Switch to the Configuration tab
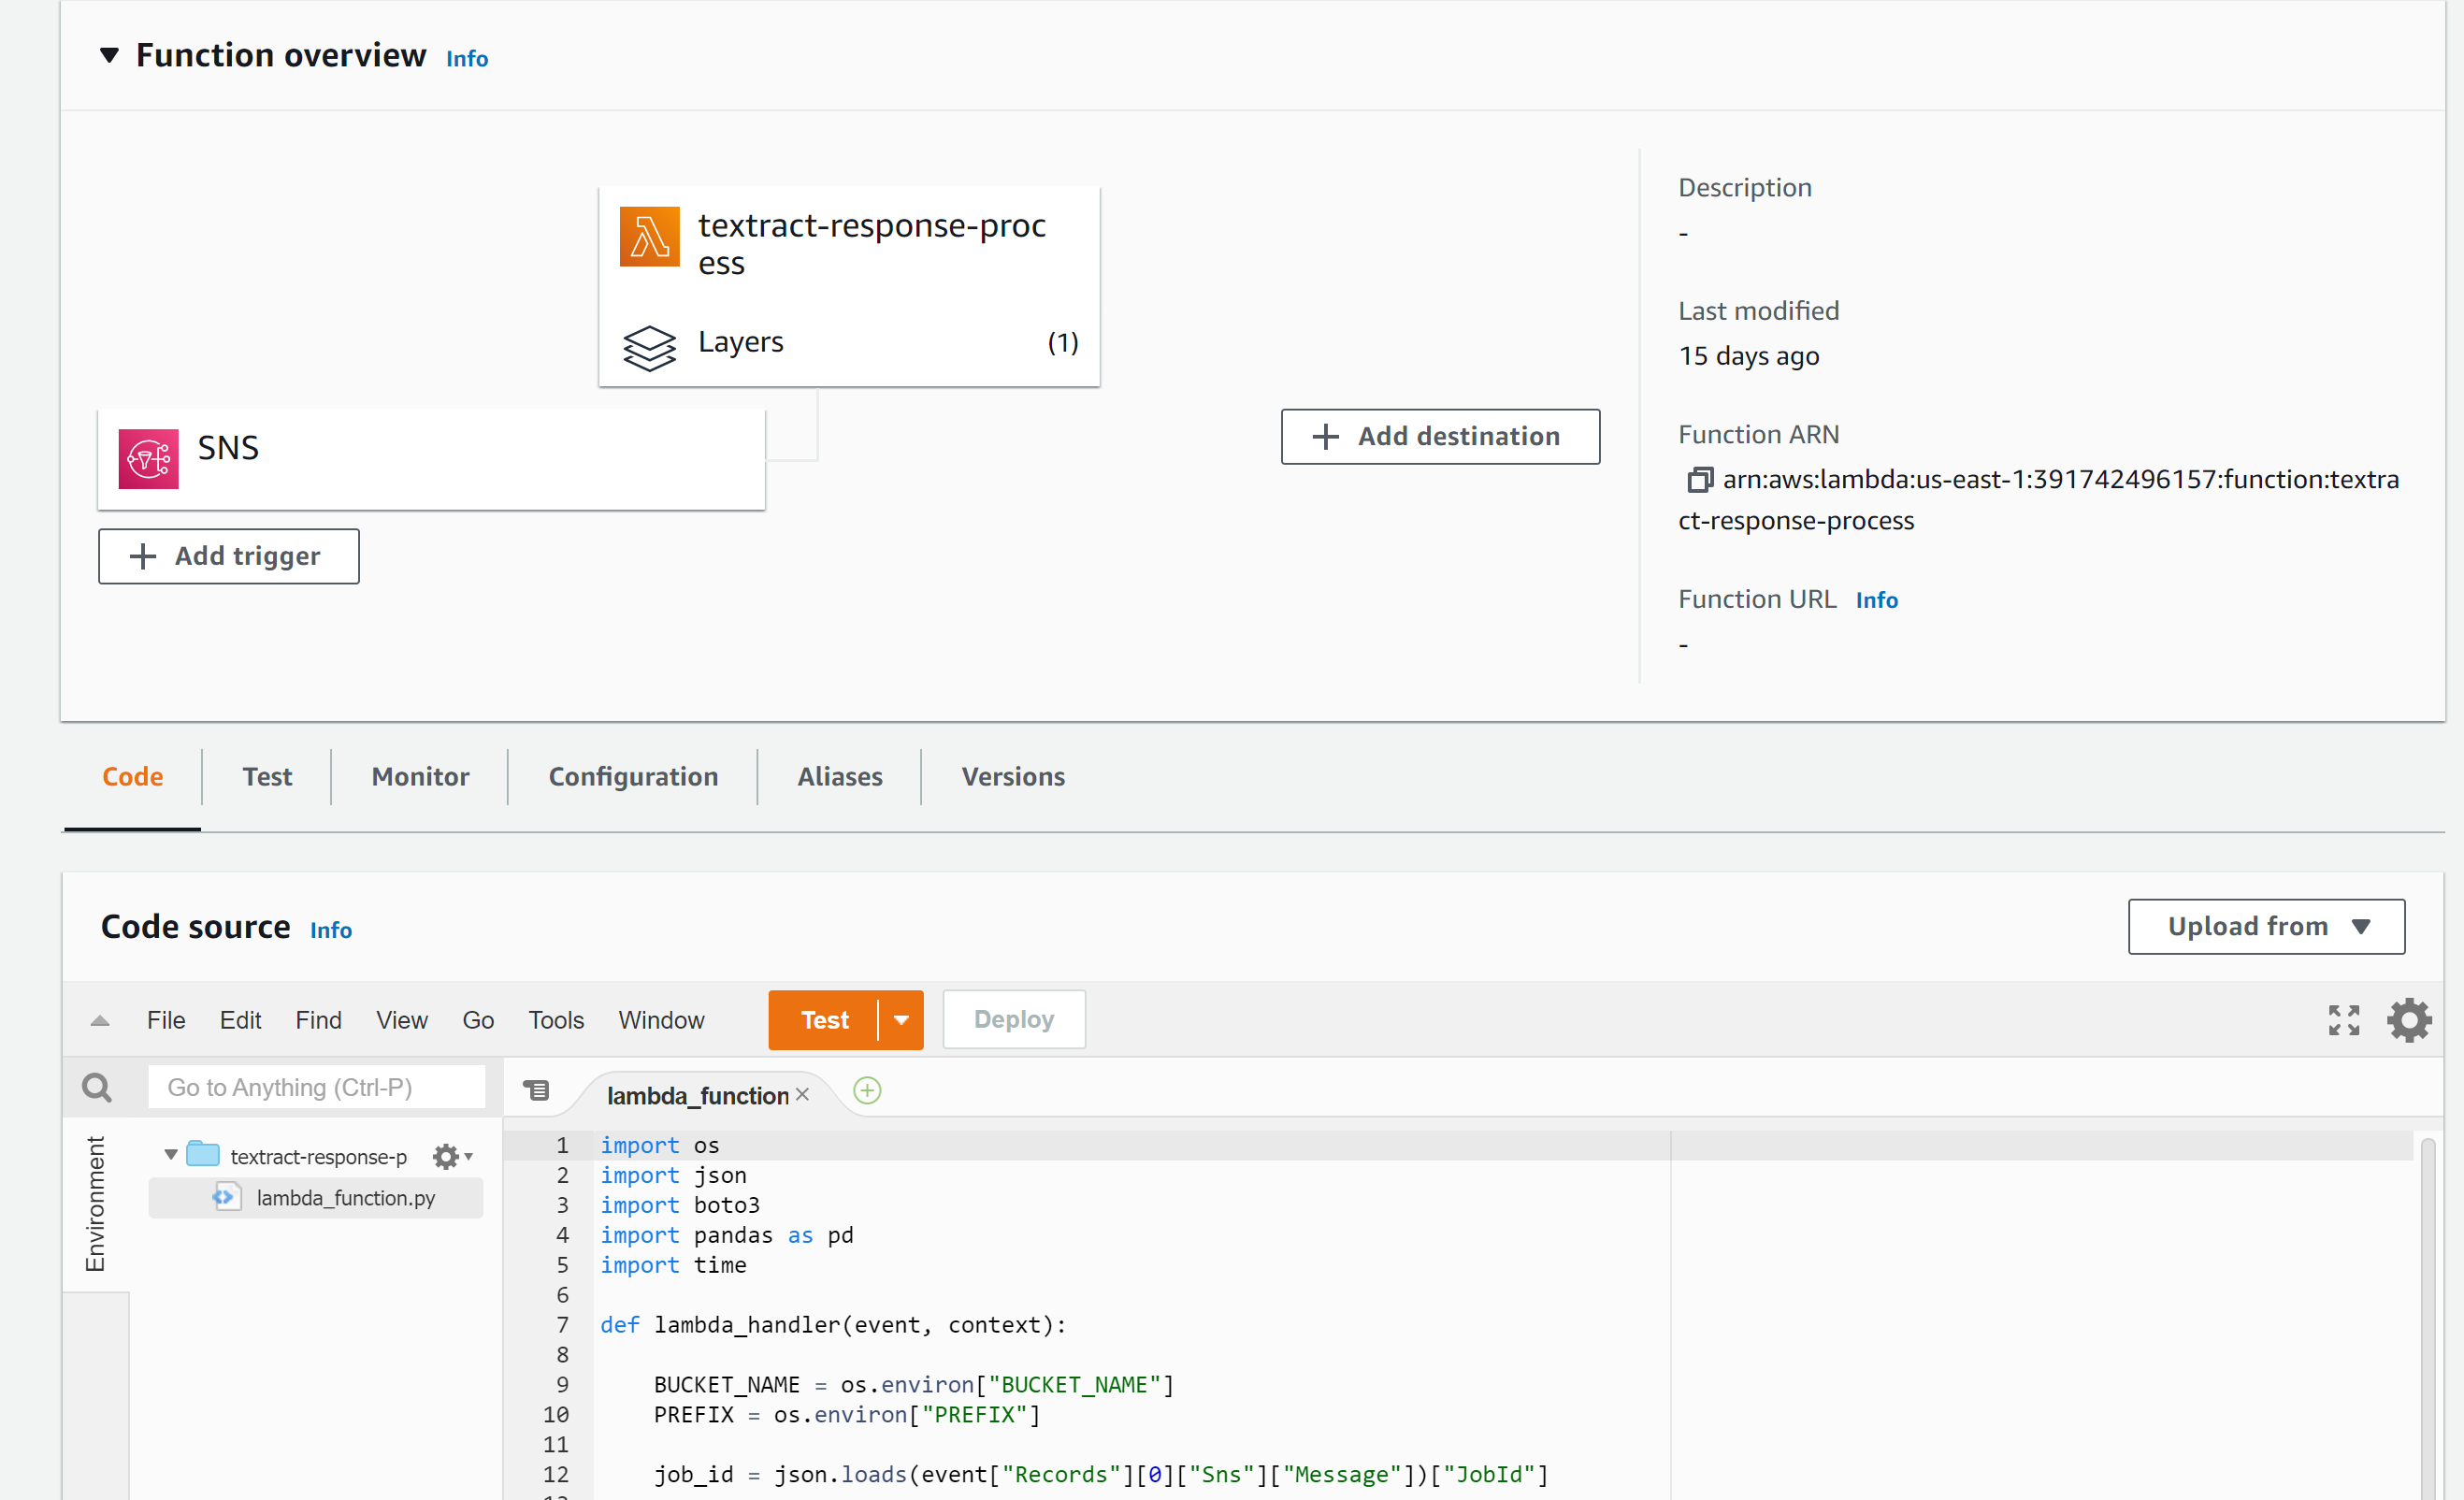This screenshot has height=1500, width=2464. click(x=632, y=776)
